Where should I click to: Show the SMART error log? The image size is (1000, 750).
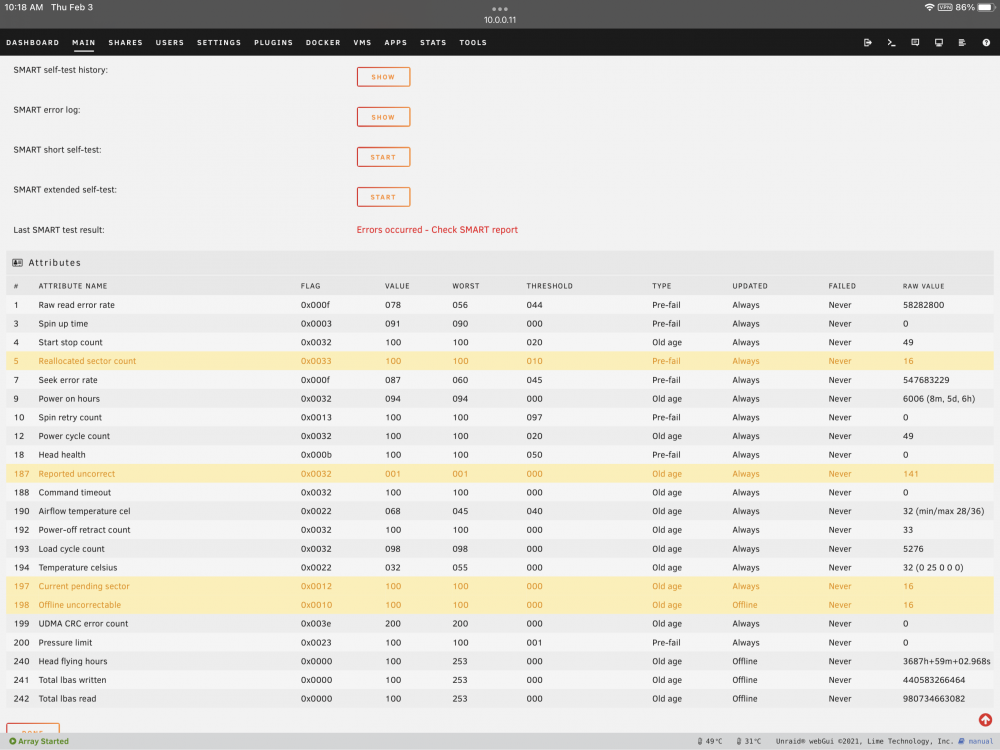[x=383, y=117]
